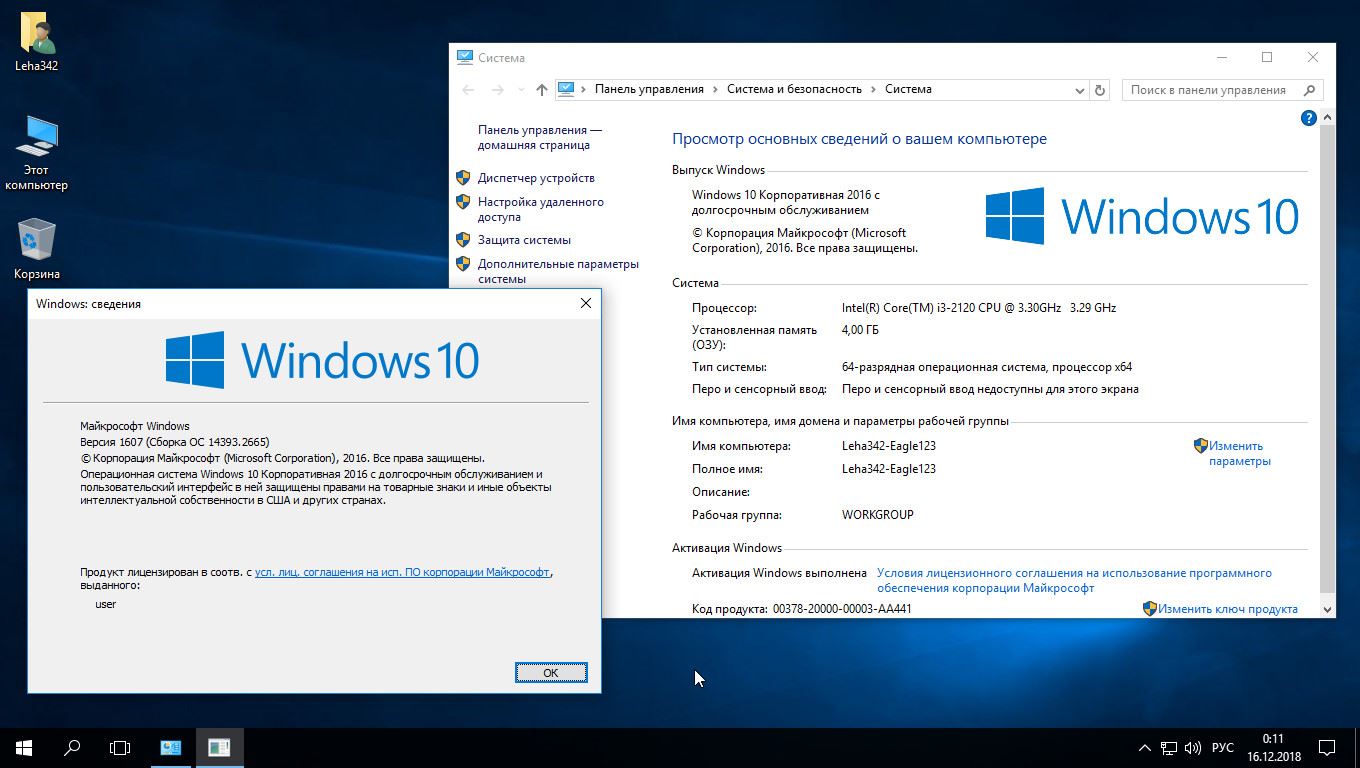Minimize the Система window
1360x768 pixels.
[x=1221, y=57]
